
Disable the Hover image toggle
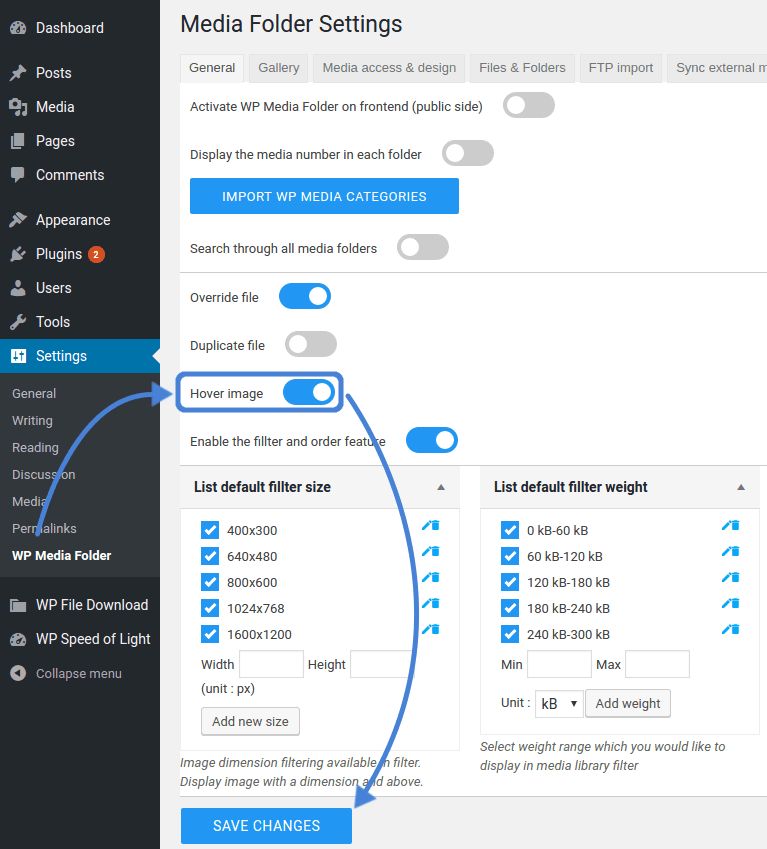(308, 393)
